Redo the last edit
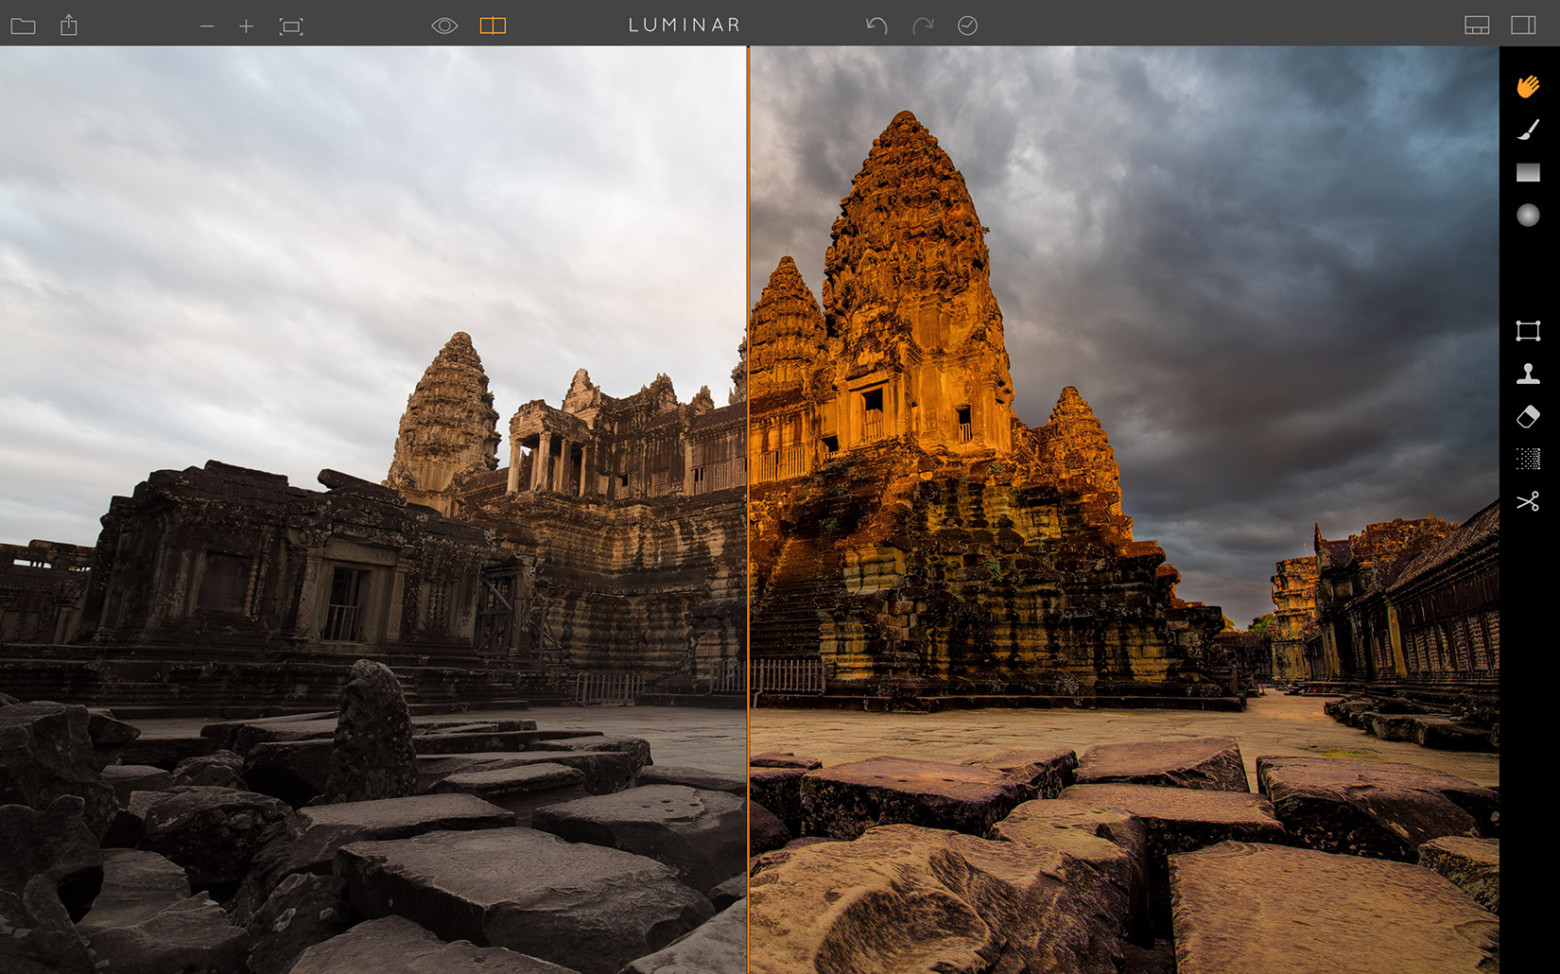This screenshot has width=1560, height=974. 922,25
